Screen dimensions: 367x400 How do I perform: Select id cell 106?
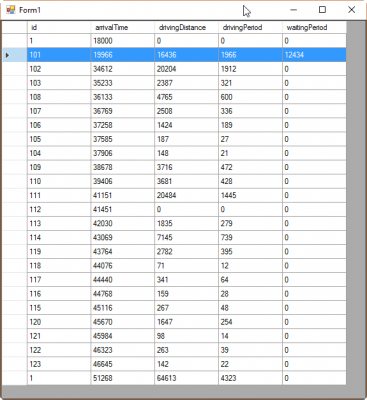[59, 125]
